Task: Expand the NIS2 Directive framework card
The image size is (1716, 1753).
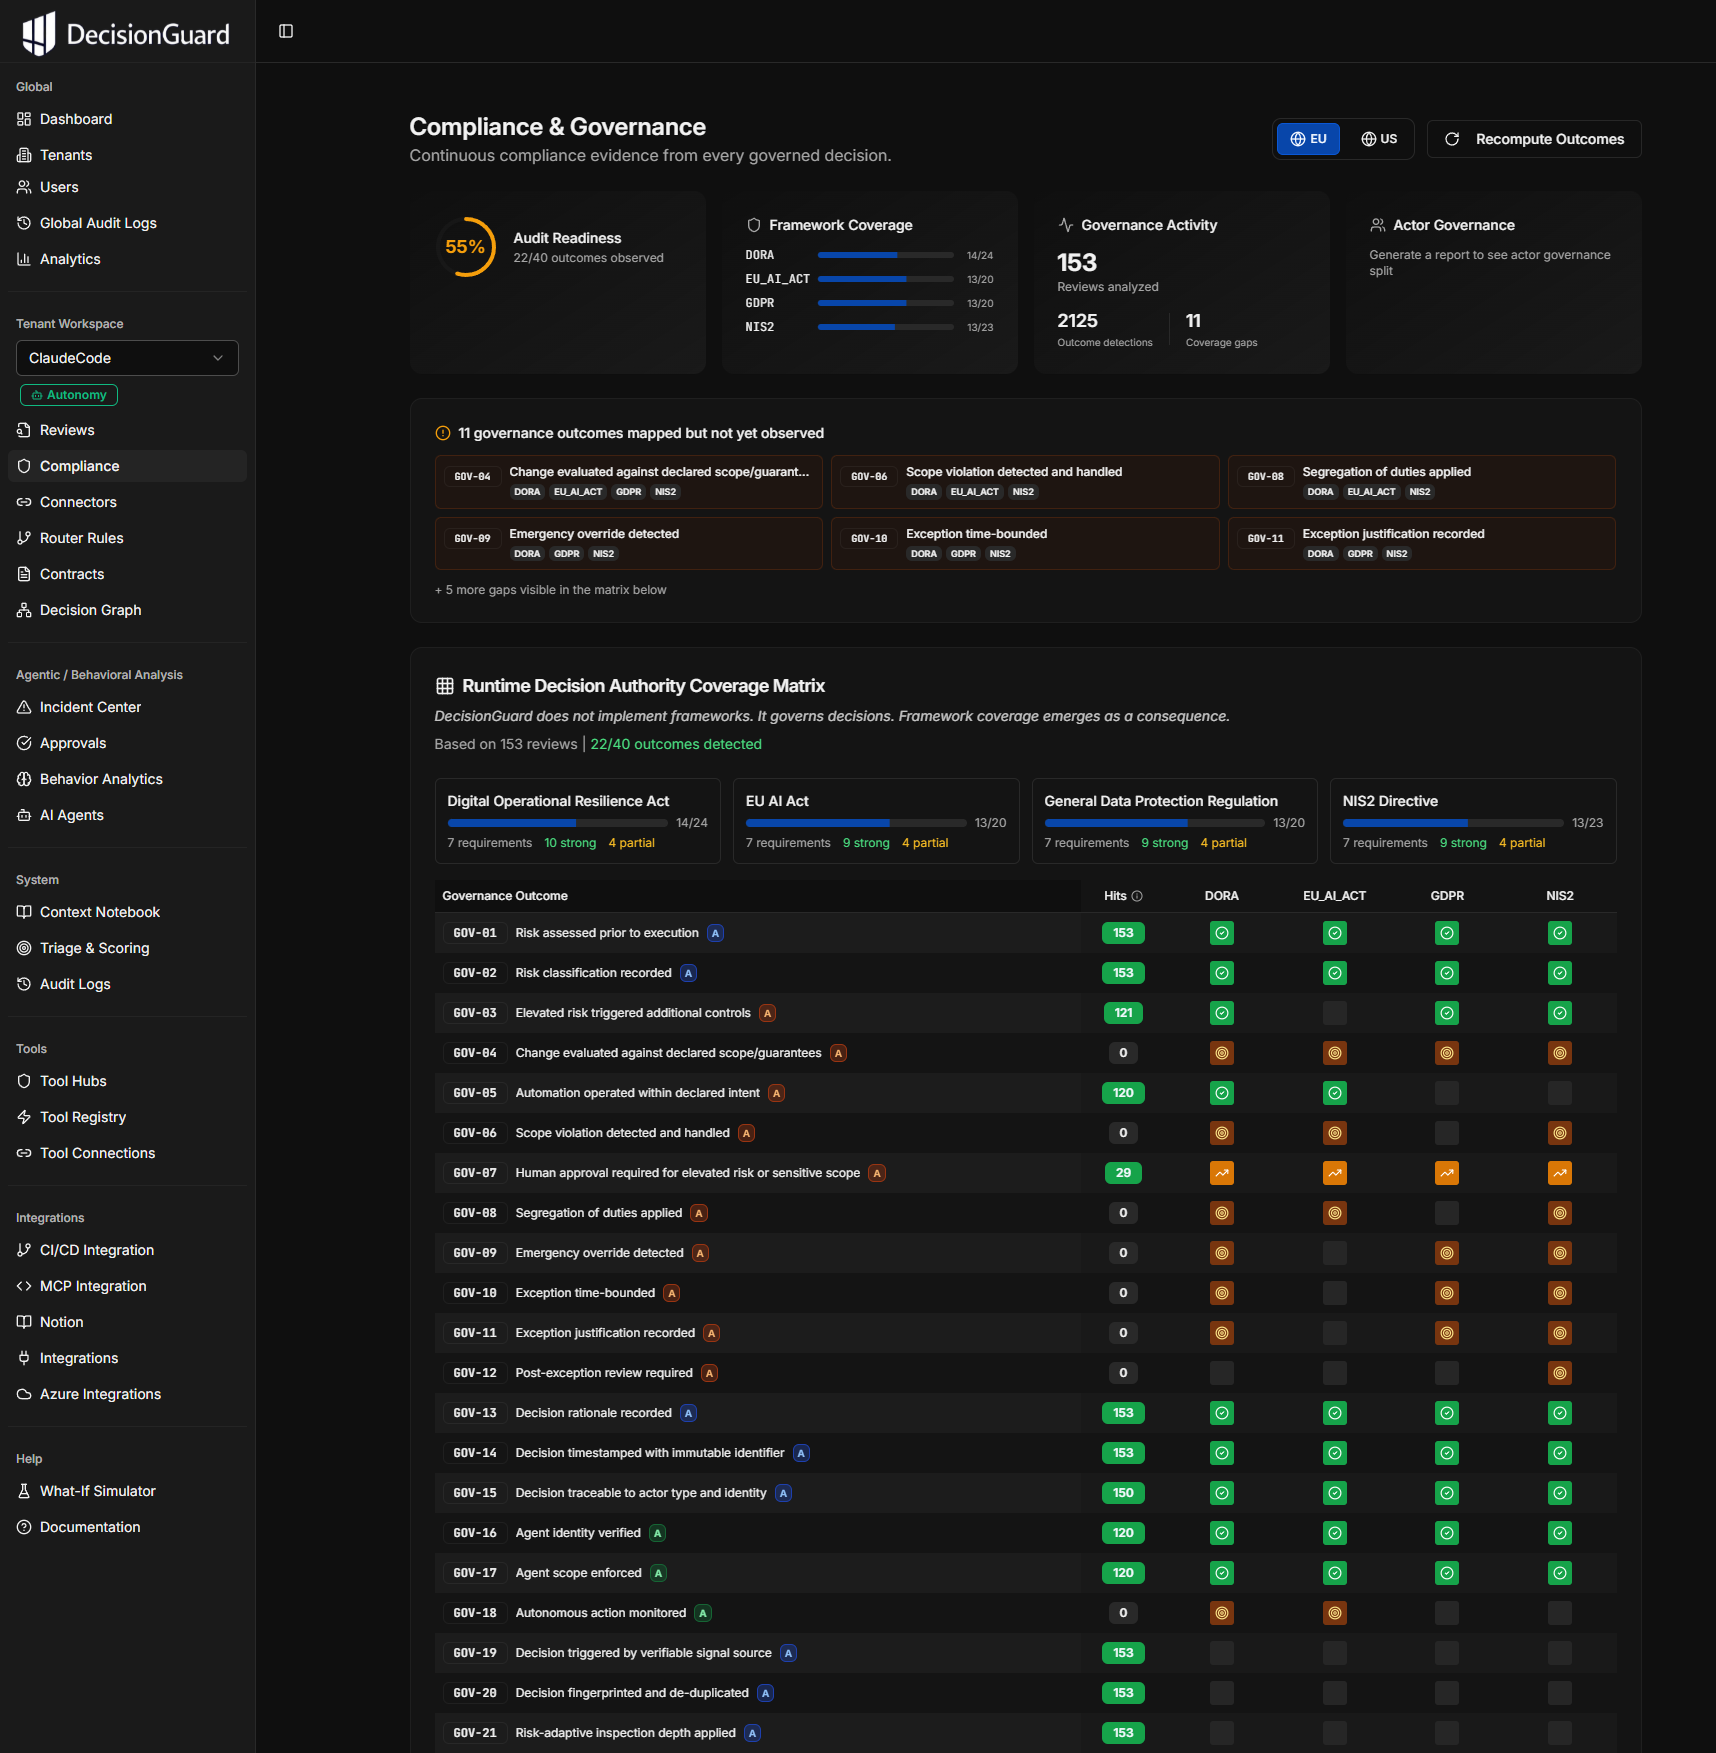Action: [x=1472, y=820]
